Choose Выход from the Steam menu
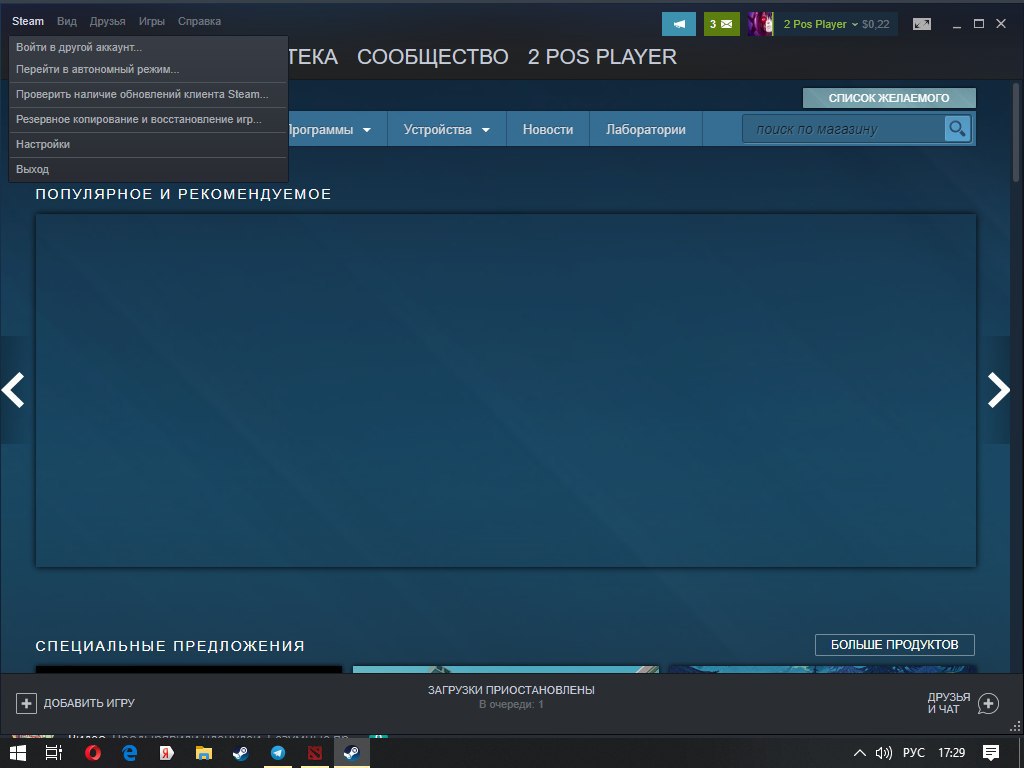This screenshot has width=1024, height=768. coord(148,168)
